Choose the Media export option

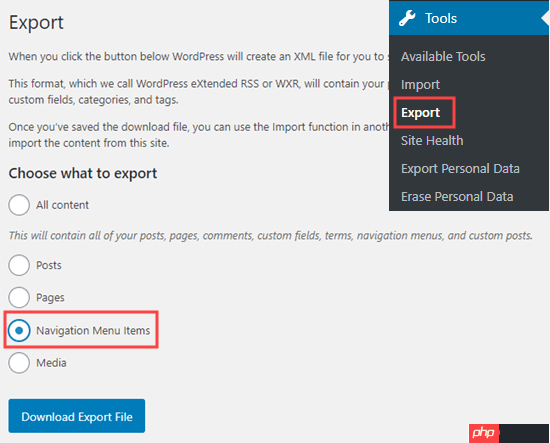point(19,363)
